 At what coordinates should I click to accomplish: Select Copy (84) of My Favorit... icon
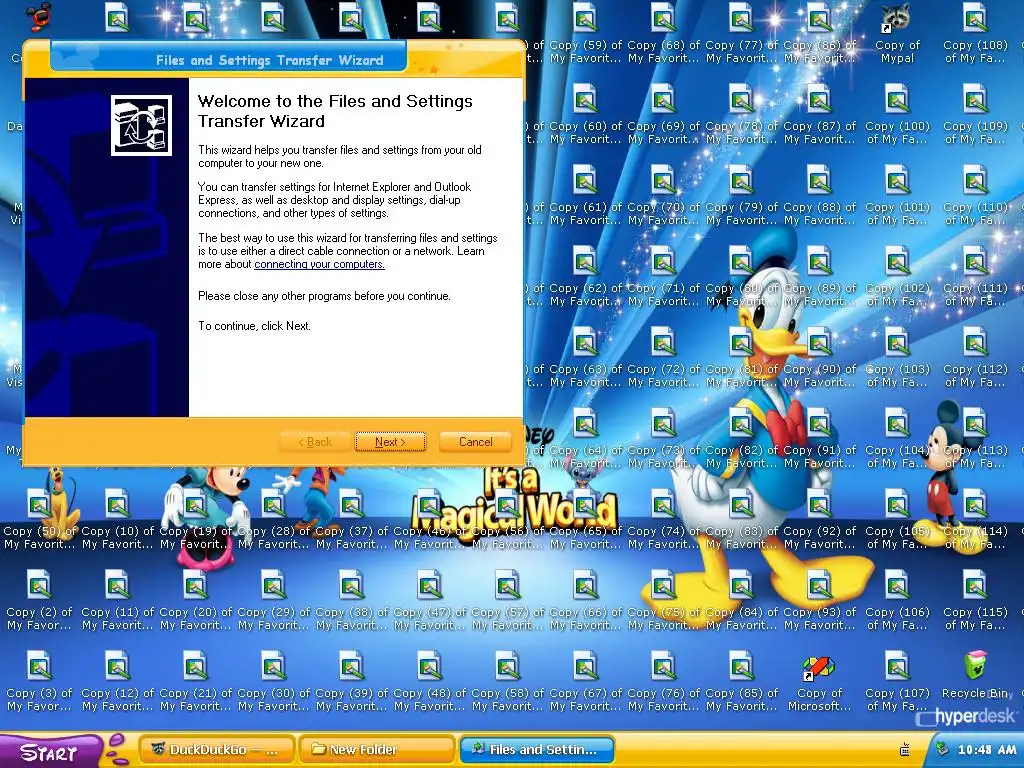pos(741,584)
